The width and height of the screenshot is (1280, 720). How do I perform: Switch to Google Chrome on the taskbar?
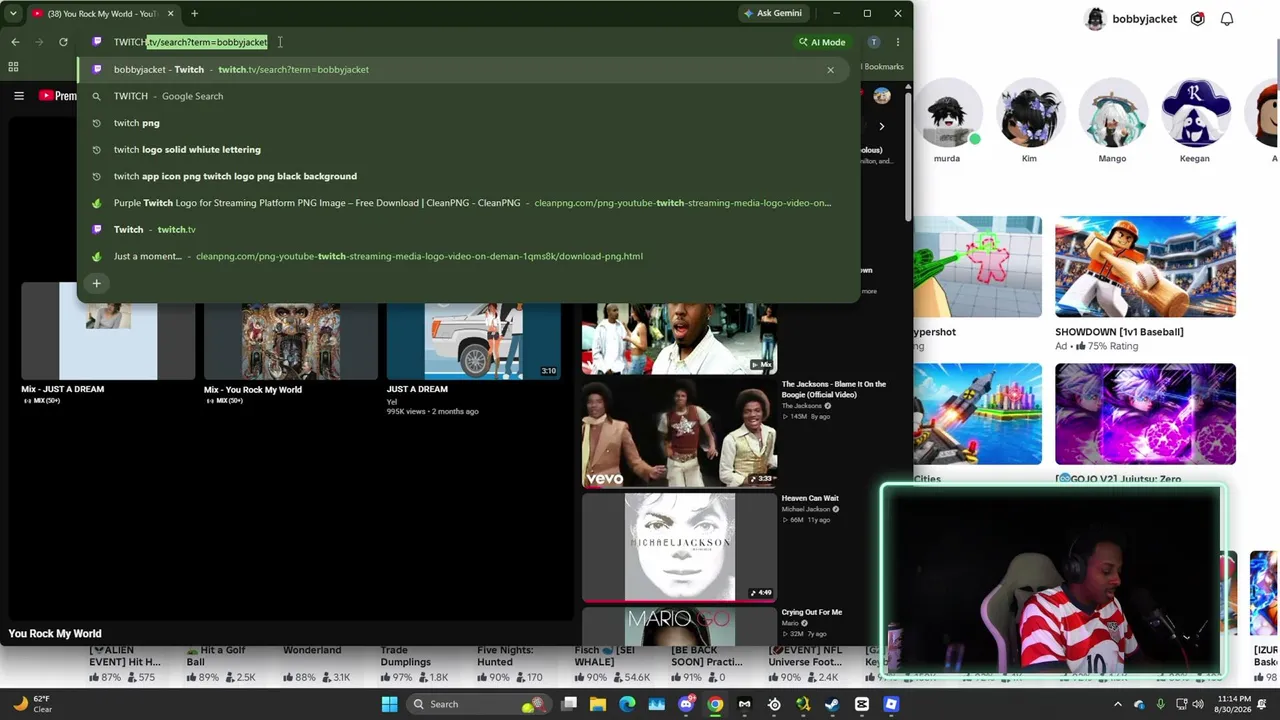715,704
